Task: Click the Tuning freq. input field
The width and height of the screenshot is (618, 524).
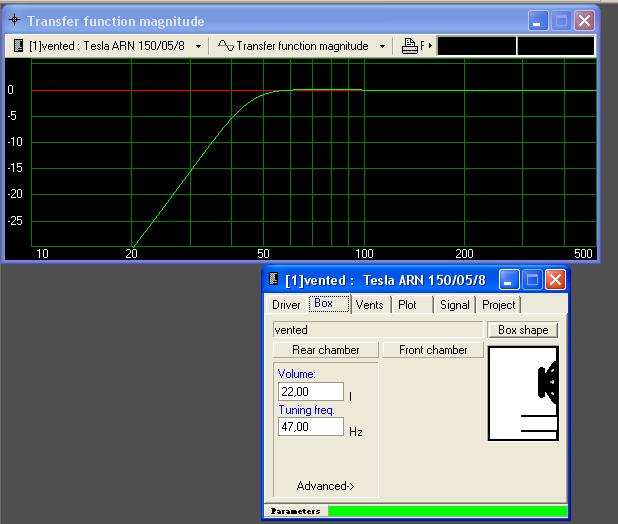Action: pyautogui.click(x=310, y=427)
